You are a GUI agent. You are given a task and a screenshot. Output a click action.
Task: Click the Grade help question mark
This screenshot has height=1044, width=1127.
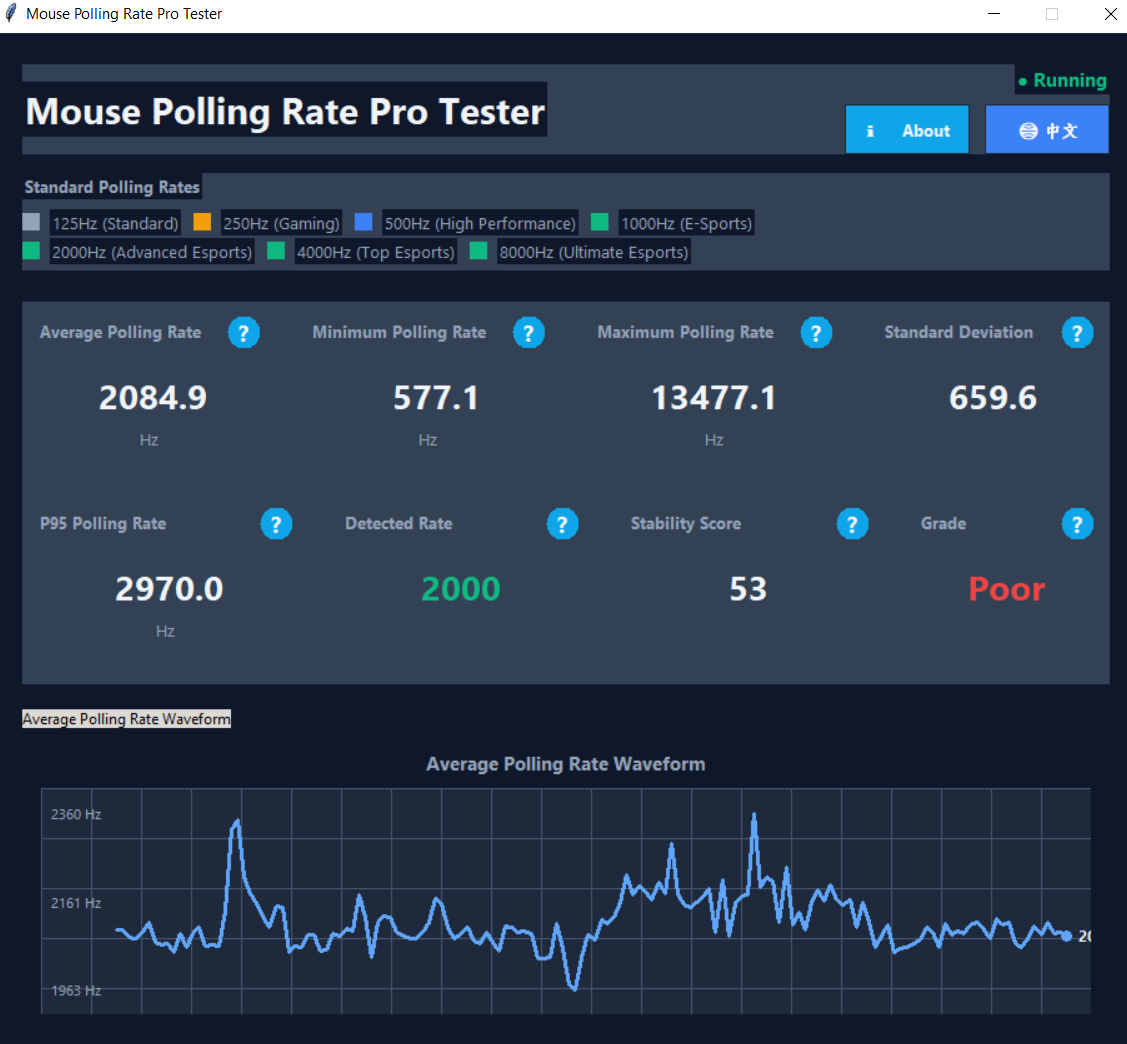pos(1077,523)
